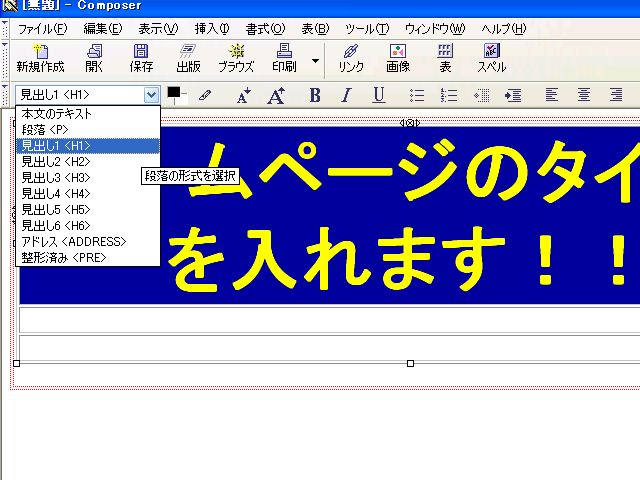
Task: Open the ヘルプ(H) menu
Action: pyautogui.click(x=504, y=29)
